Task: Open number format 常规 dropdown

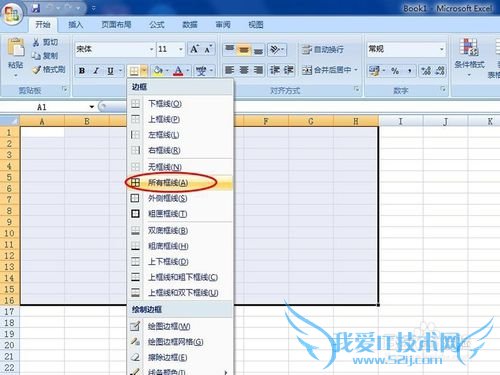Action: point(442,49)
